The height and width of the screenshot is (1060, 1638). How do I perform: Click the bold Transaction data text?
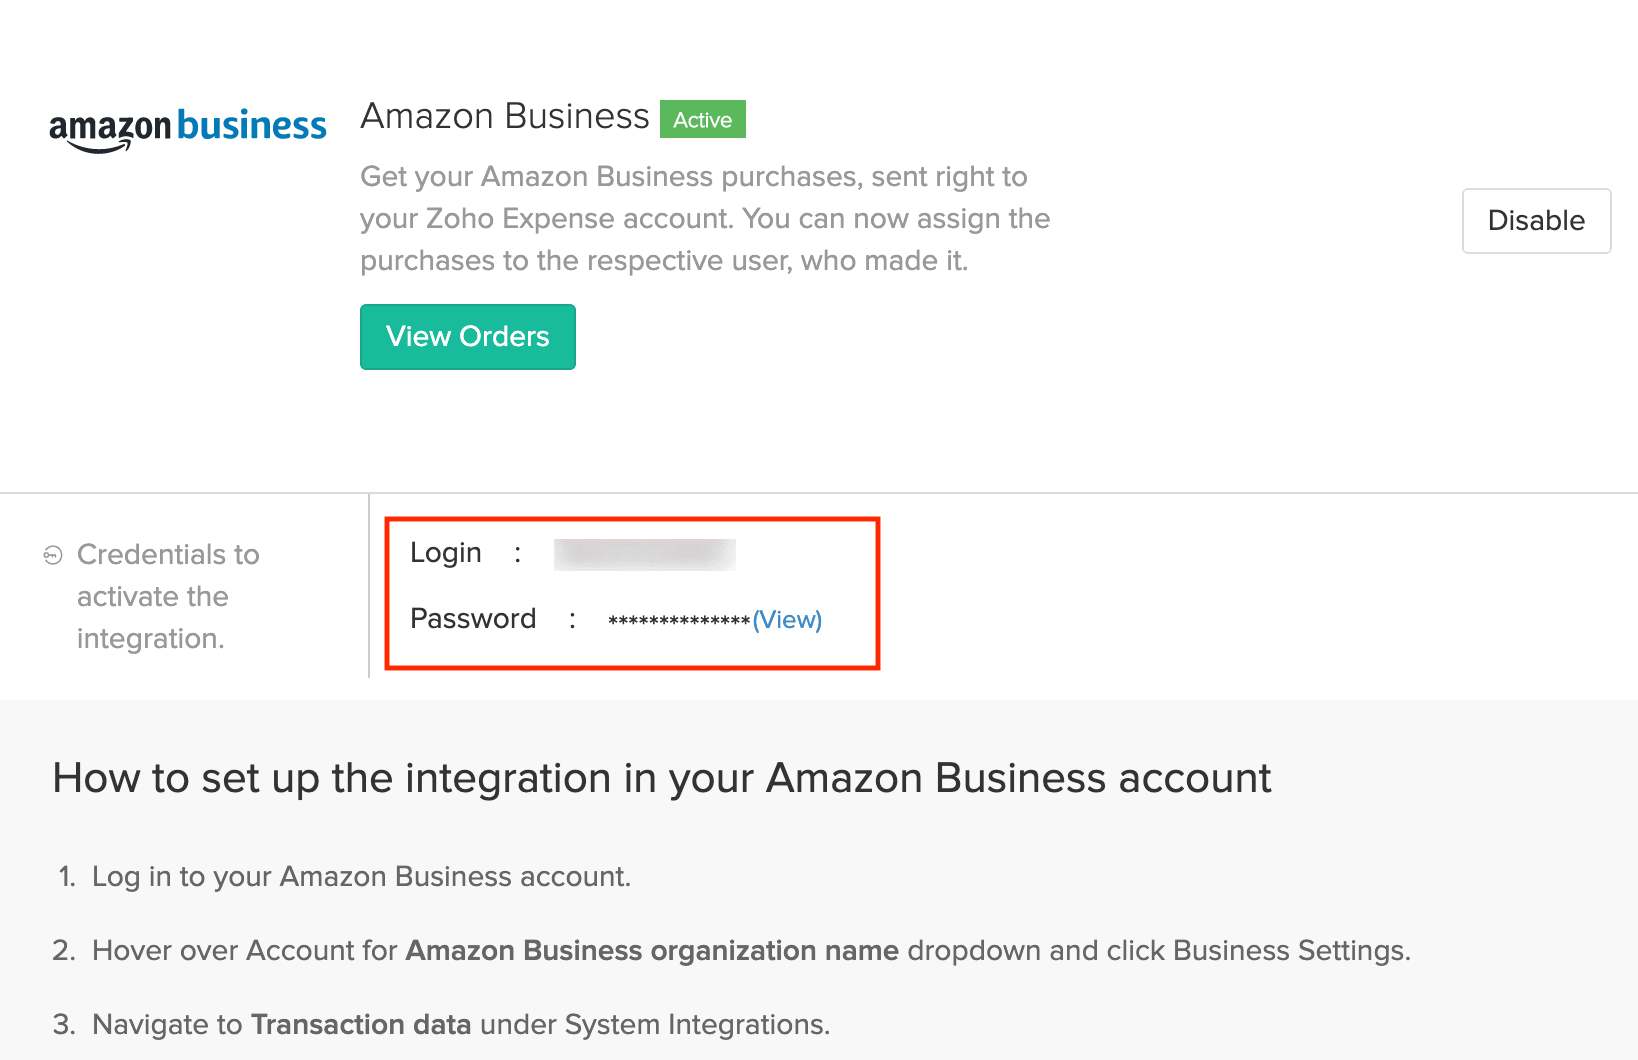coord(360,1025)
